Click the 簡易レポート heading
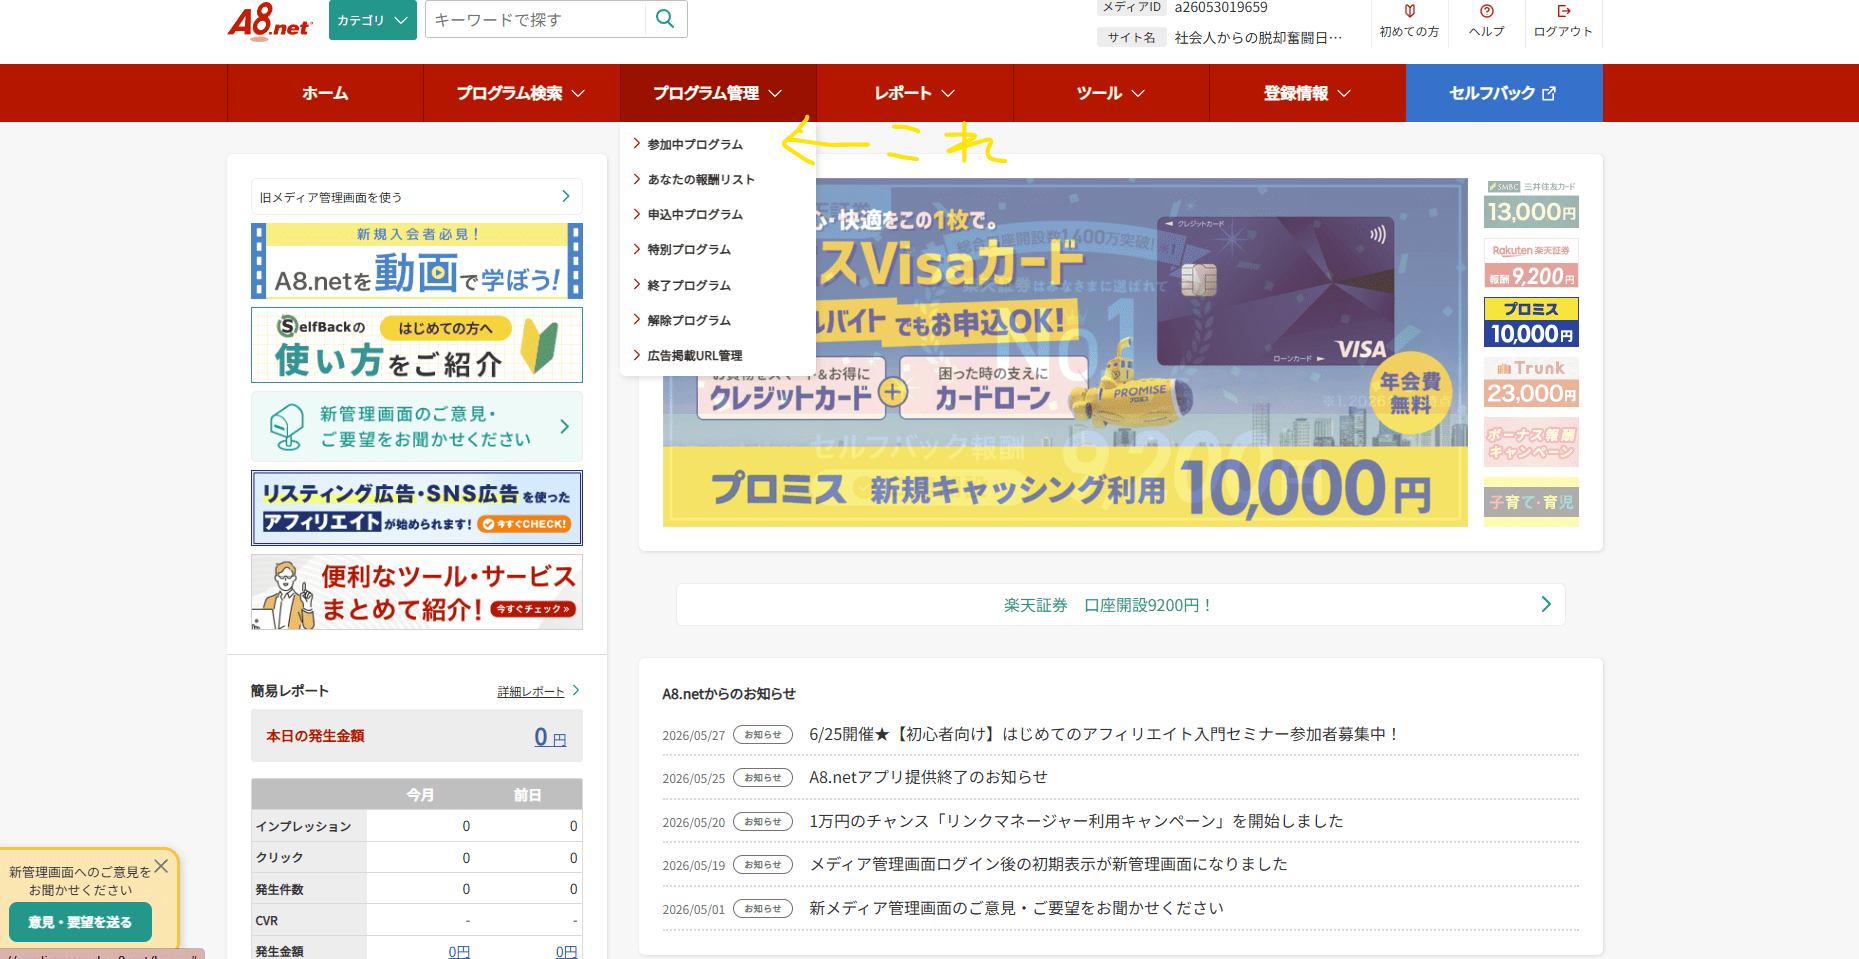Viewport: 1859px width, 959px height. (x=289, y=691)
